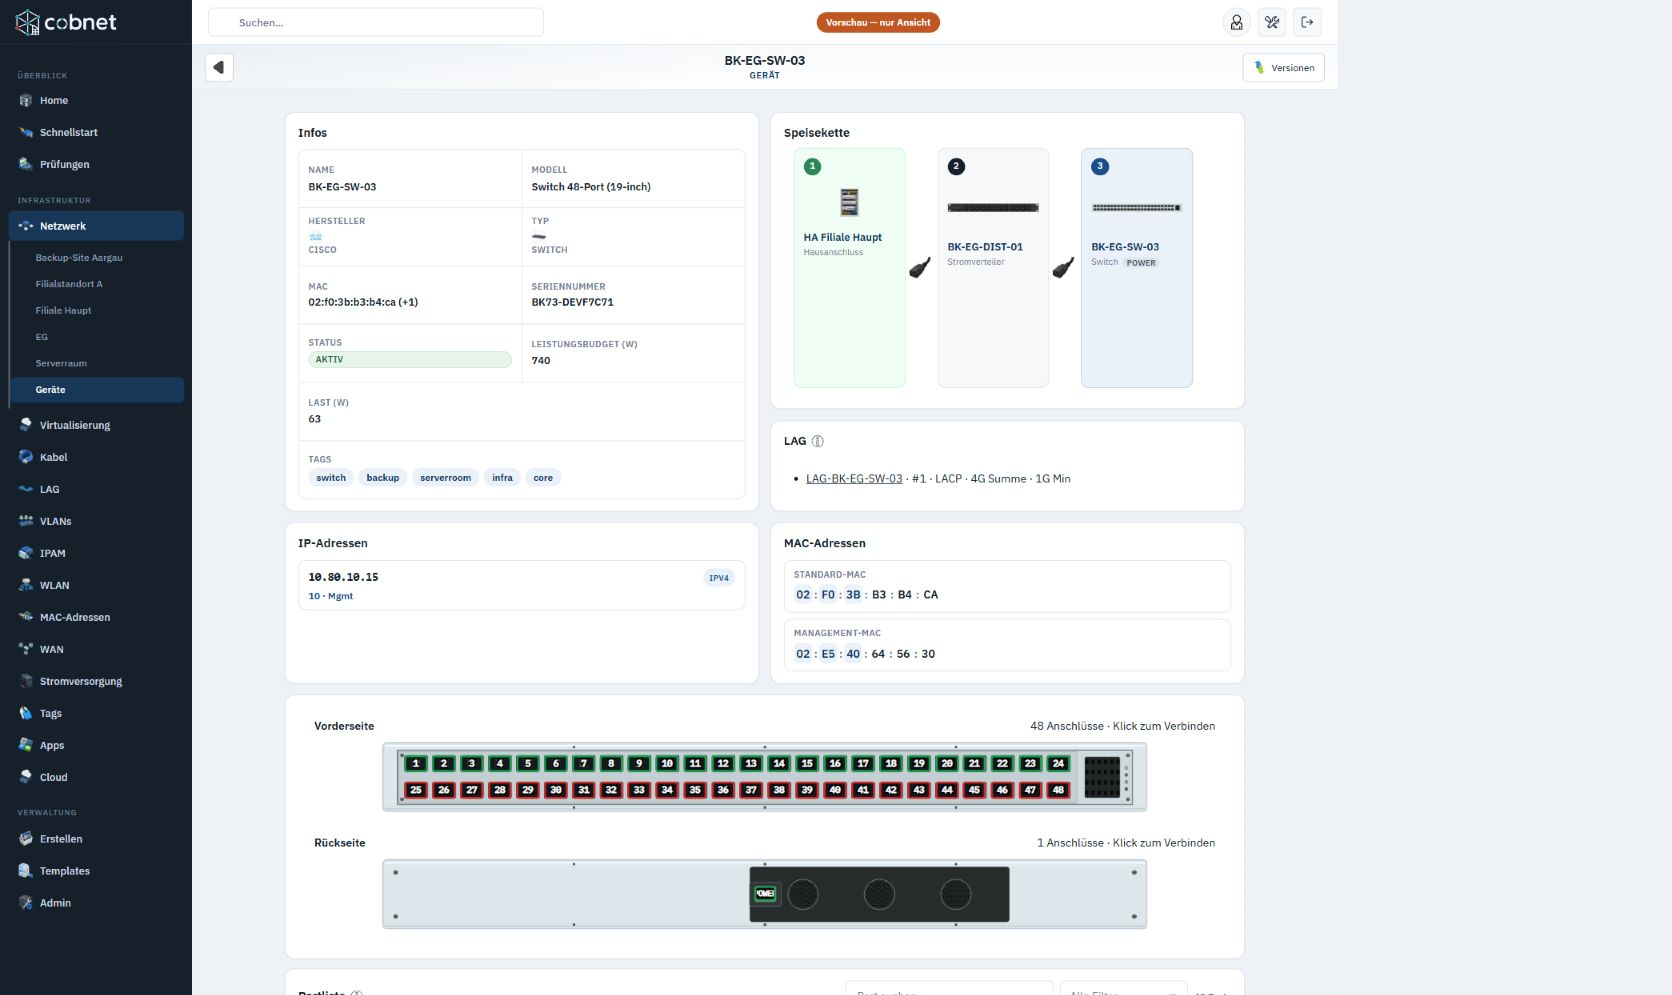This screenshot has width=1672, height=995.
Task: Open Stromversorgung section
Action: 96,681
